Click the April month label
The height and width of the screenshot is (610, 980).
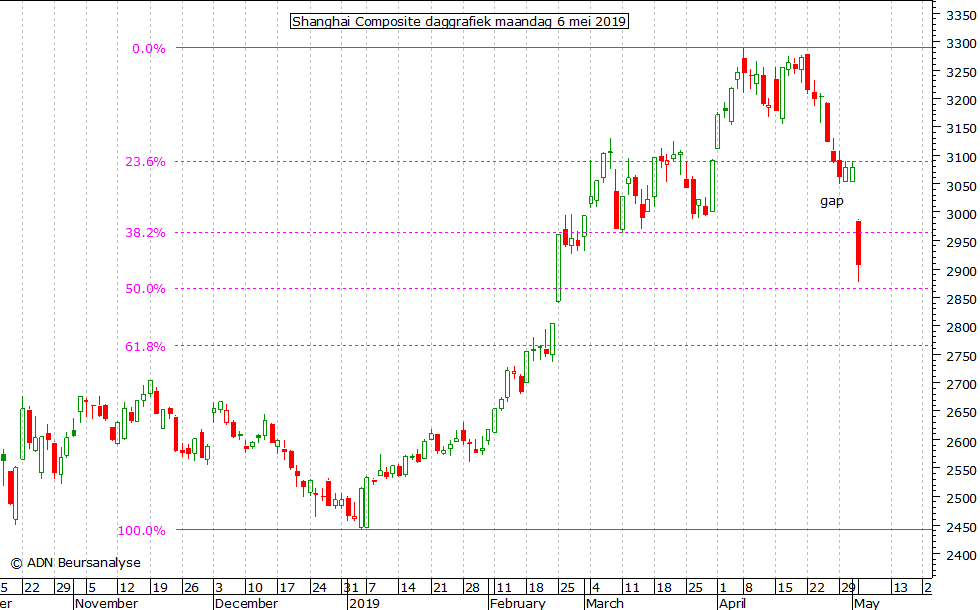[x=732, y=603]
